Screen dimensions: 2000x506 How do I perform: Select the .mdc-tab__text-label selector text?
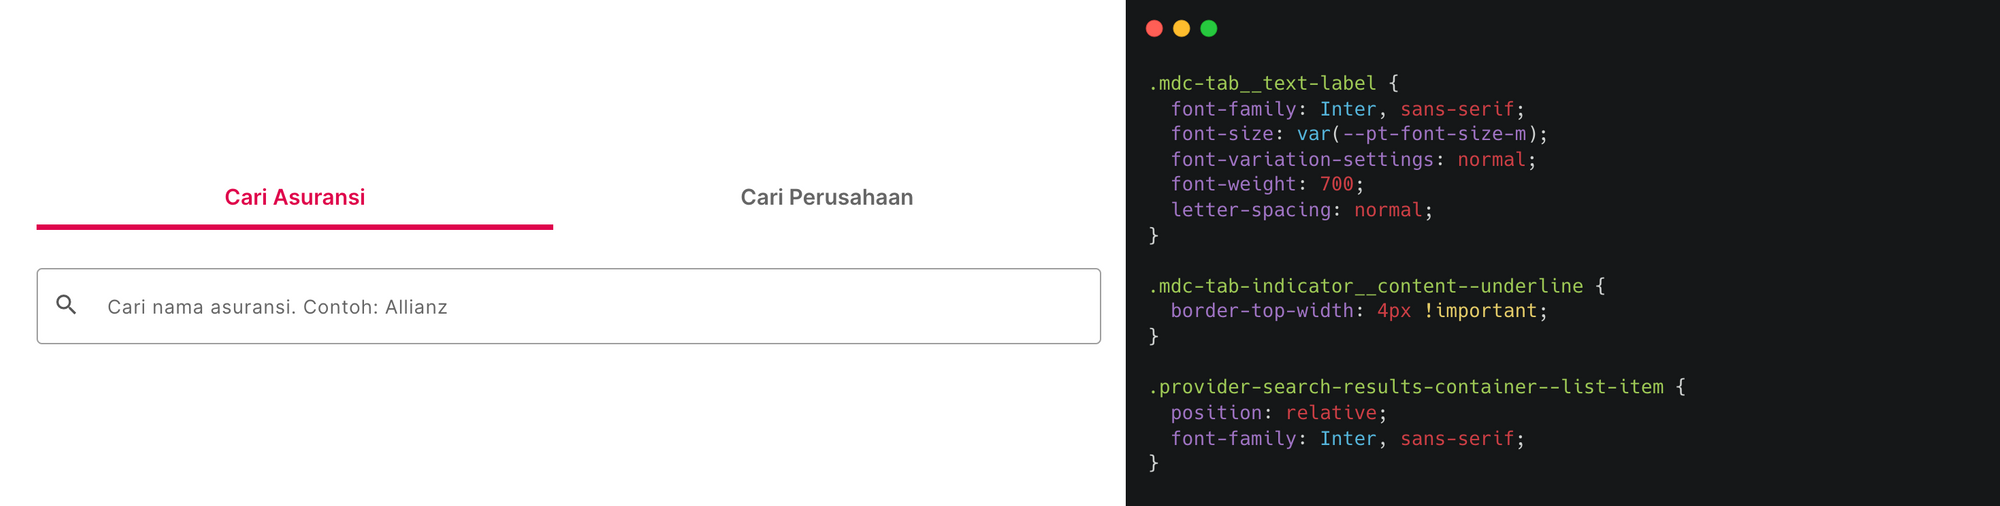(1262, 83)
